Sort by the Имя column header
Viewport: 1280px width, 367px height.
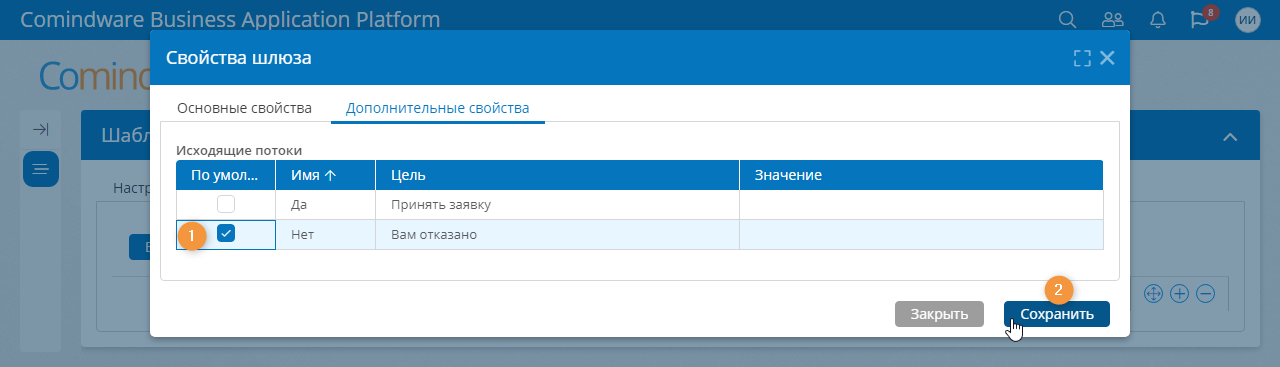pyautogui.click(x=325, y=175)
